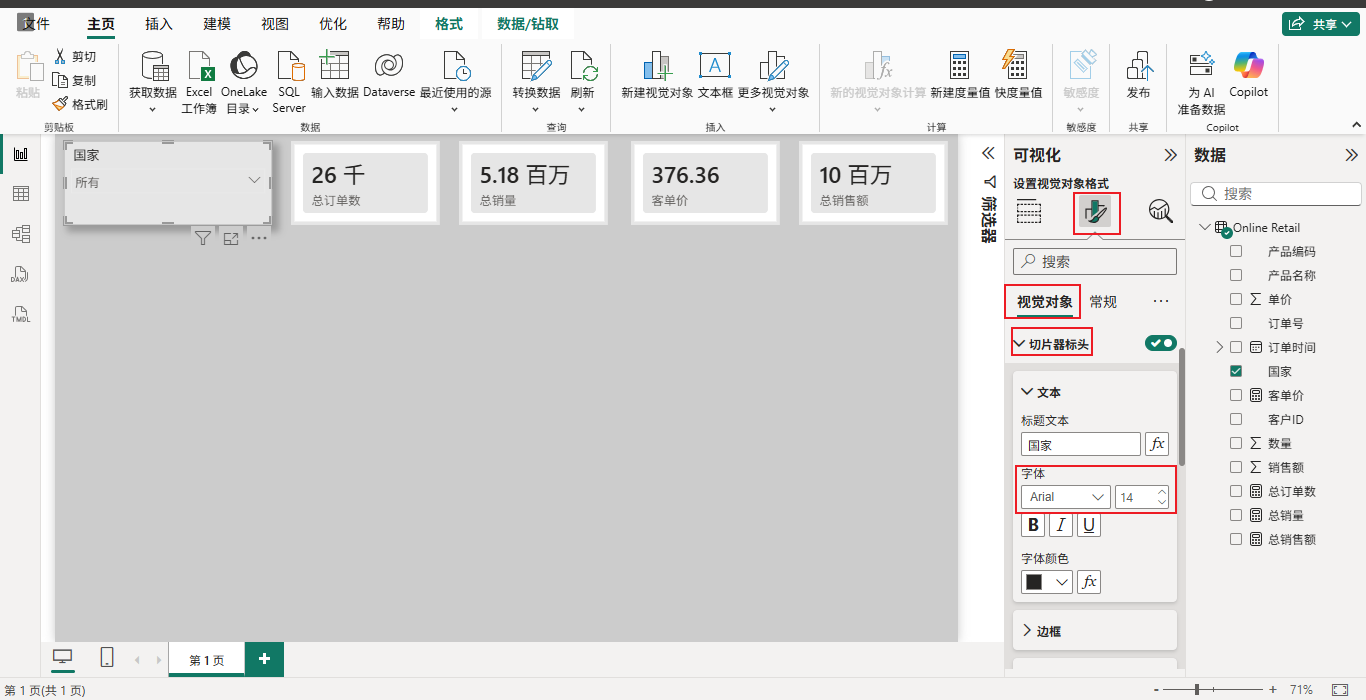Open DAX query view in sidebar

click(x=21, y=274)
